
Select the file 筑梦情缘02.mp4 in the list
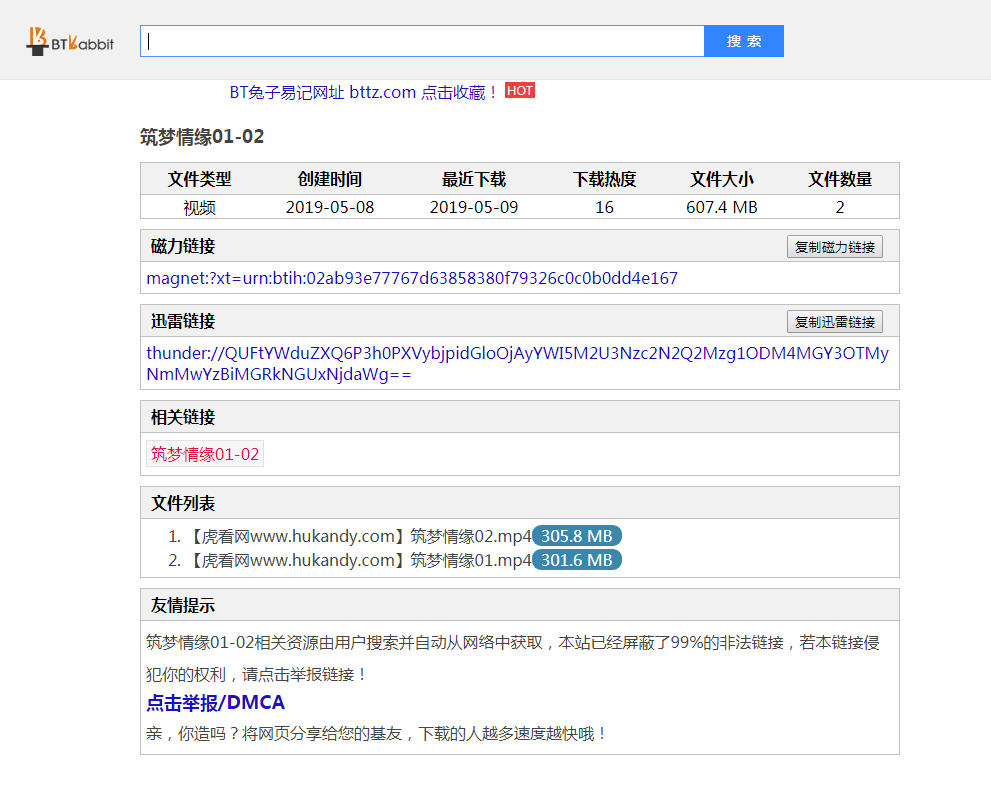pyautogui.click(x=359, y=535)
